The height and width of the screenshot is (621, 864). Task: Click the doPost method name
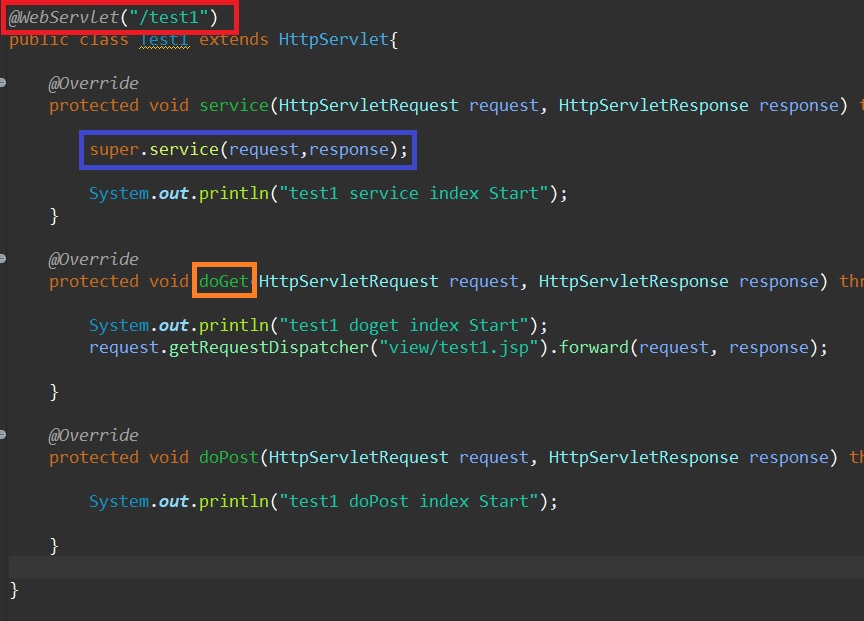pos(229,457)
